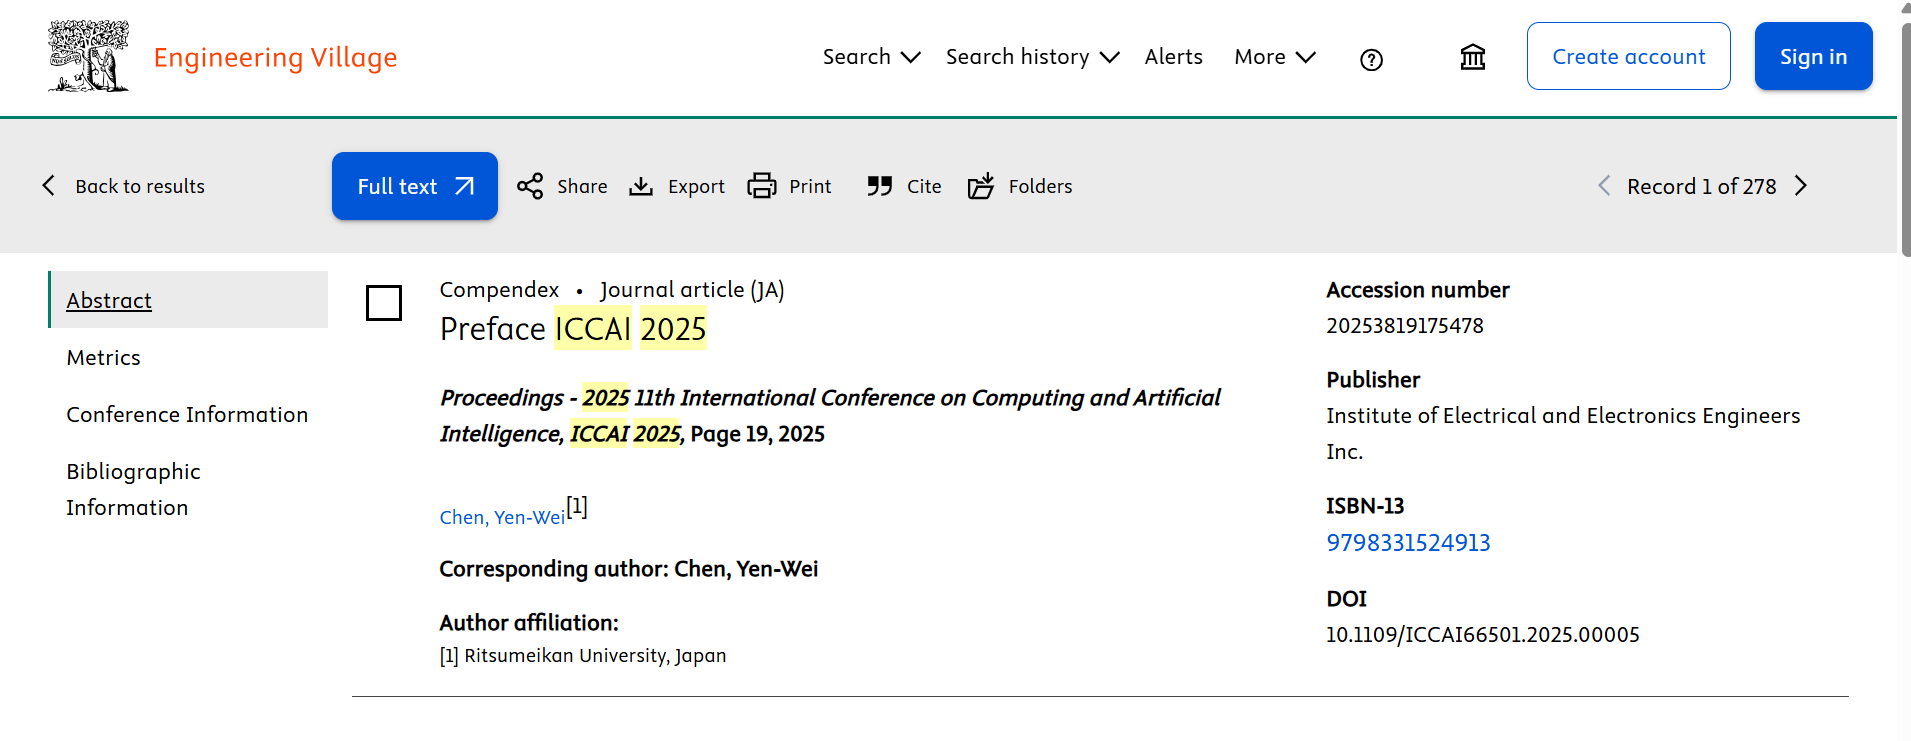Click the ISBN-13 9798331524913 link
1911x741 pixels.
coord(1408,543)
